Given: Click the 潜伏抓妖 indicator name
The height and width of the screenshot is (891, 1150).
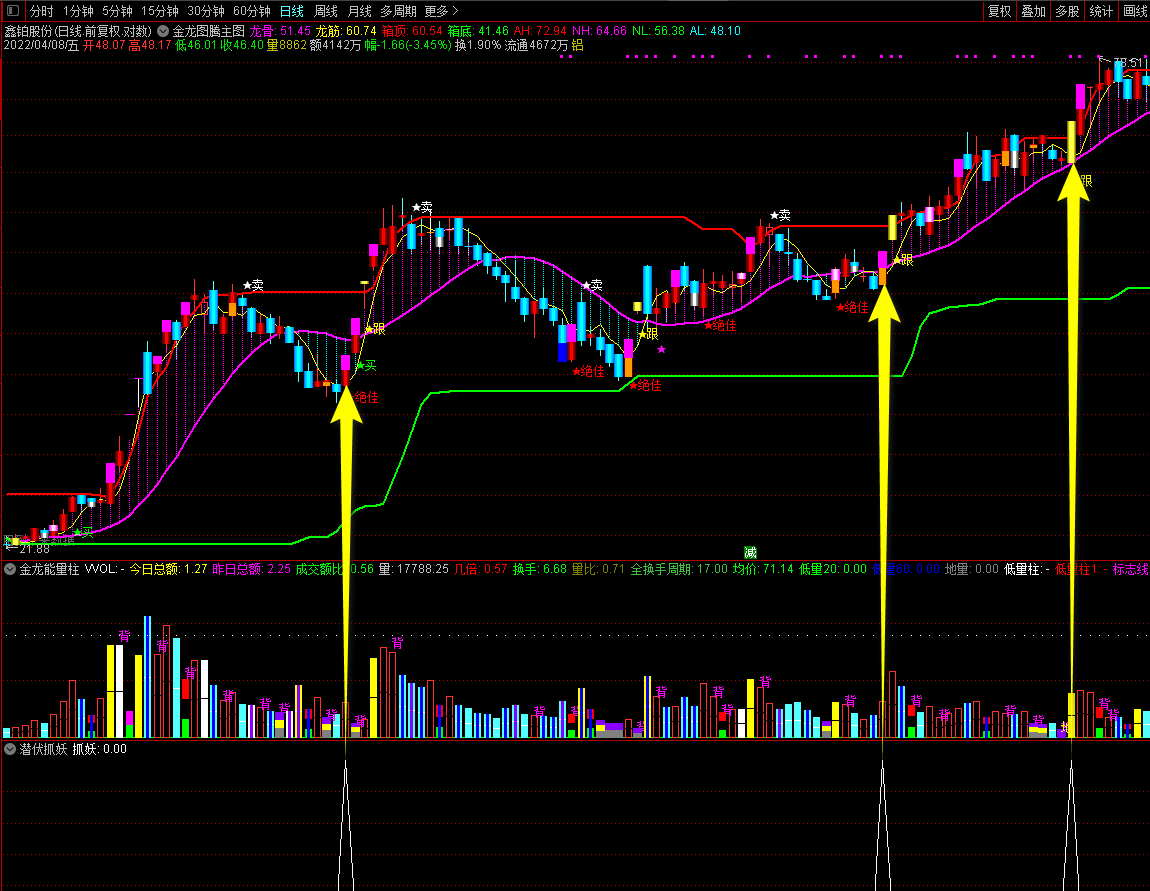Looking at the screenshot, I should click(43, 749).
